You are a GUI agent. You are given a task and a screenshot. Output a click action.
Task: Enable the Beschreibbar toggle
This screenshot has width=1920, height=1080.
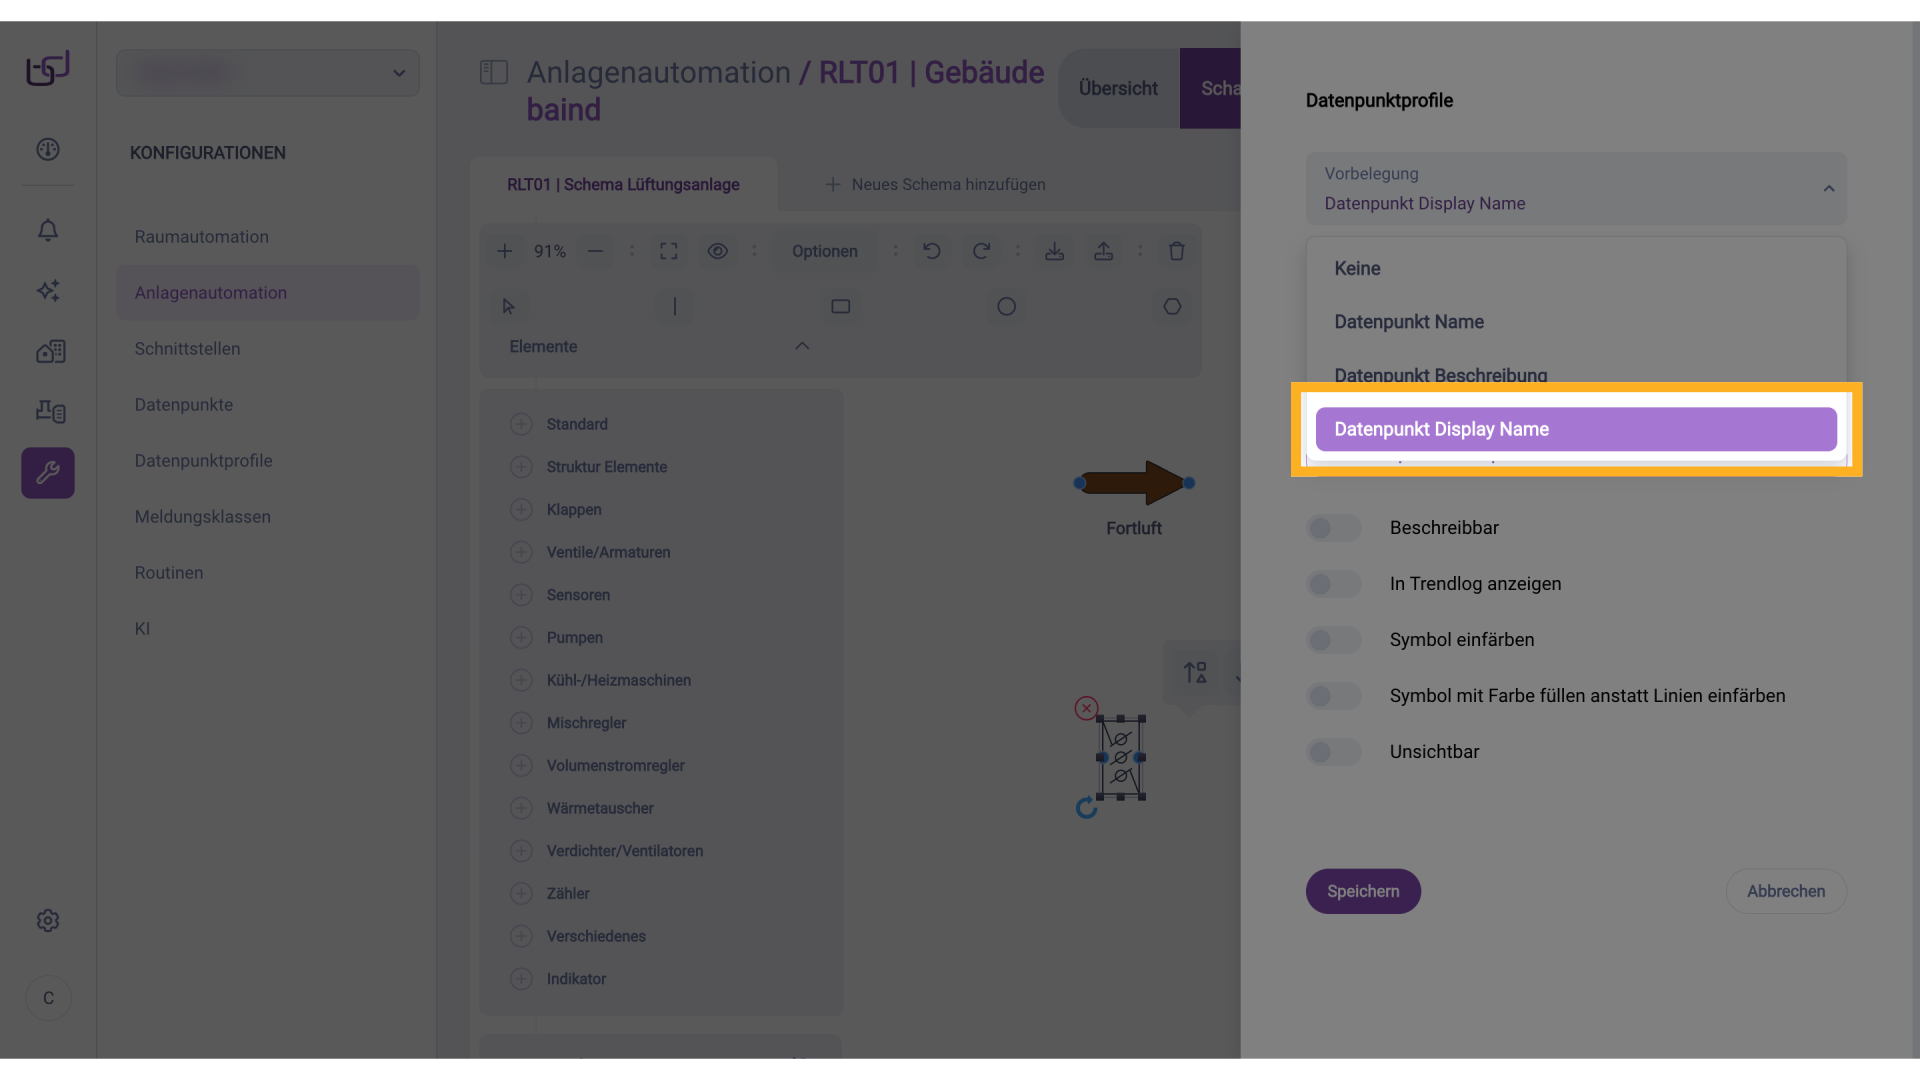pyautogui.click(x=1333, y=528)
